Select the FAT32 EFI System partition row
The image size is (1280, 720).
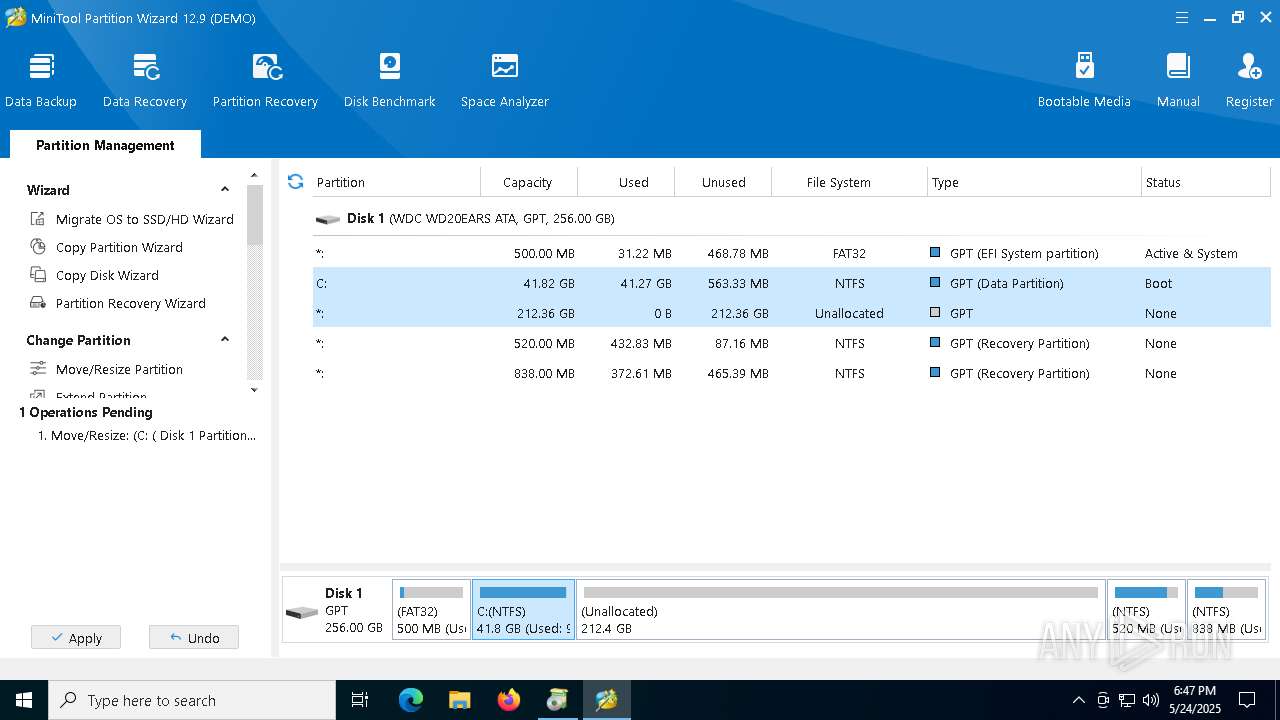tap(791, 253)
